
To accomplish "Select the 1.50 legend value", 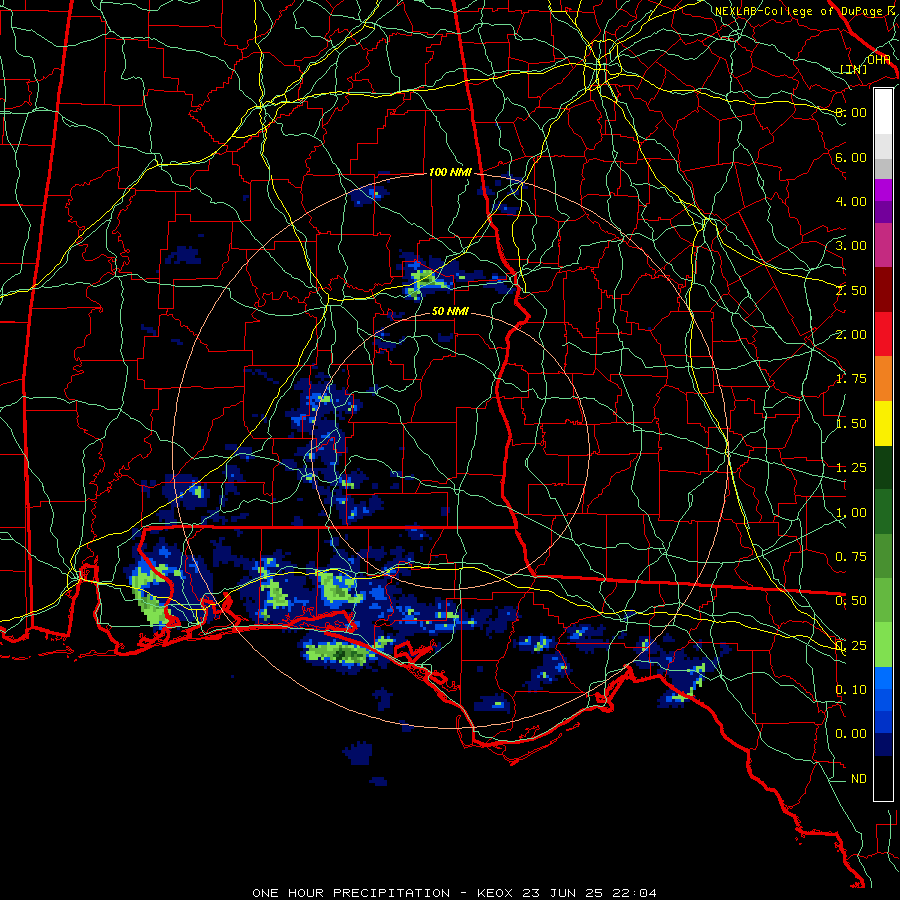I will pyautogui.click(x=851, y=424).
